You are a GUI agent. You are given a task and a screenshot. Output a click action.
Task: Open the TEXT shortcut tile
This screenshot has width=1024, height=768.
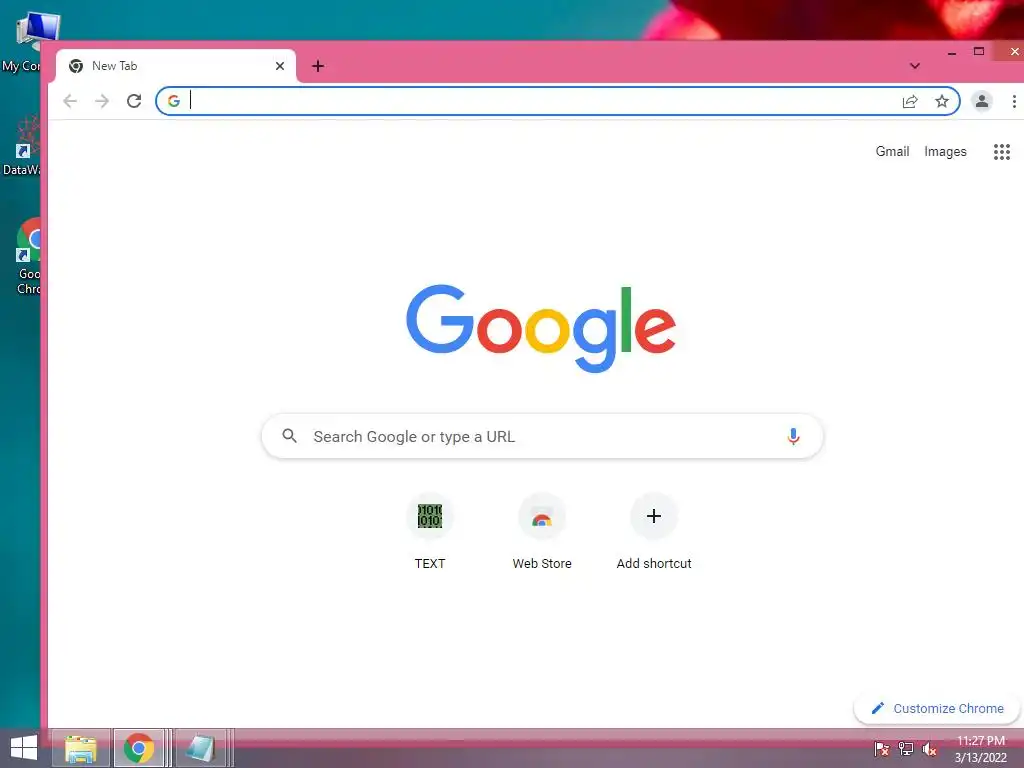click(x=430, y=532)
